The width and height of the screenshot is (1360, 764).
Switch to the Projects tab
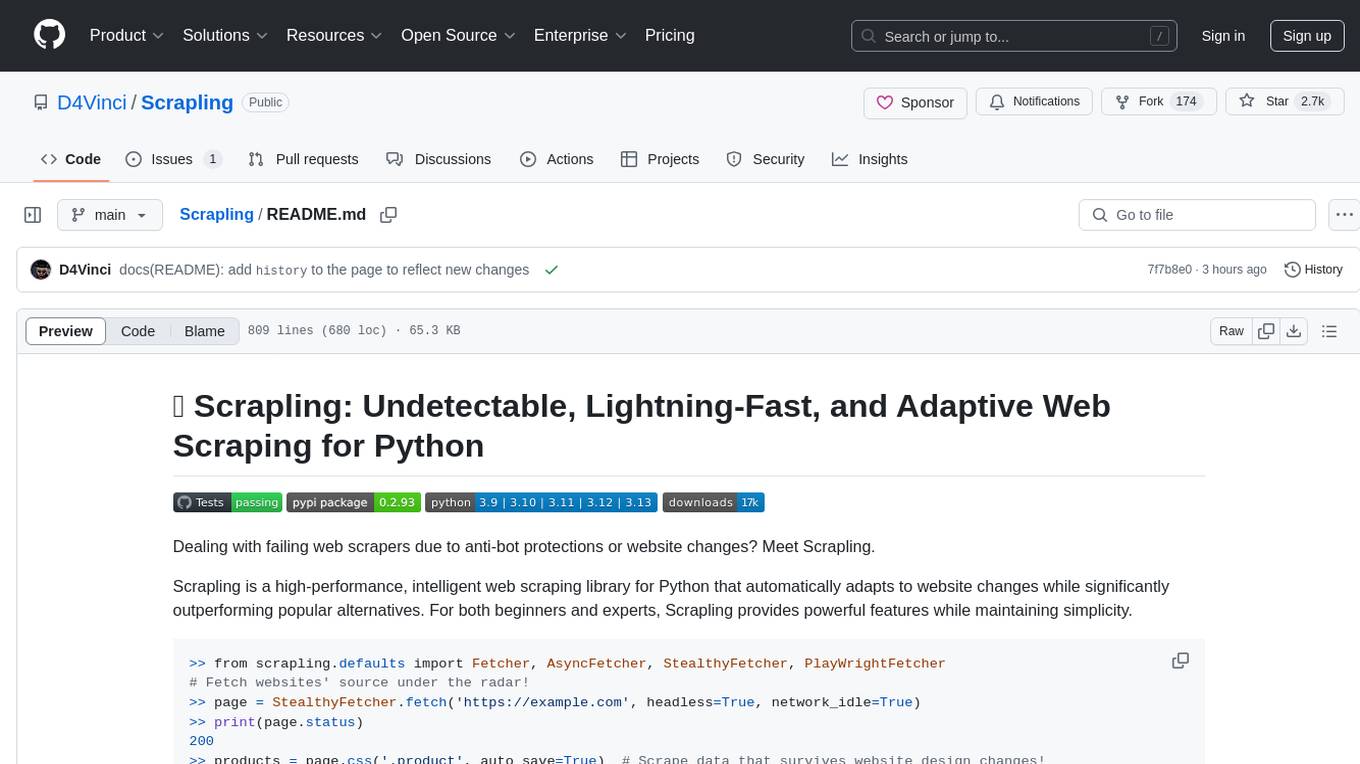[x=660, y=159]
